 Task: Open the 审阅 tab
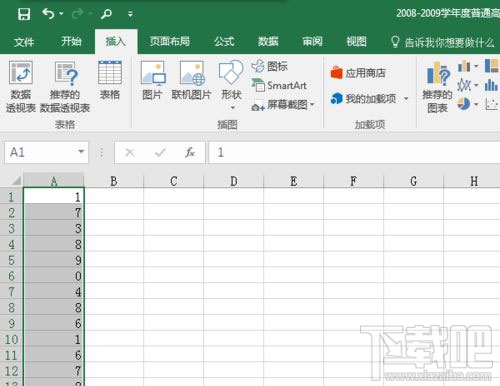(x=312, y=41)
